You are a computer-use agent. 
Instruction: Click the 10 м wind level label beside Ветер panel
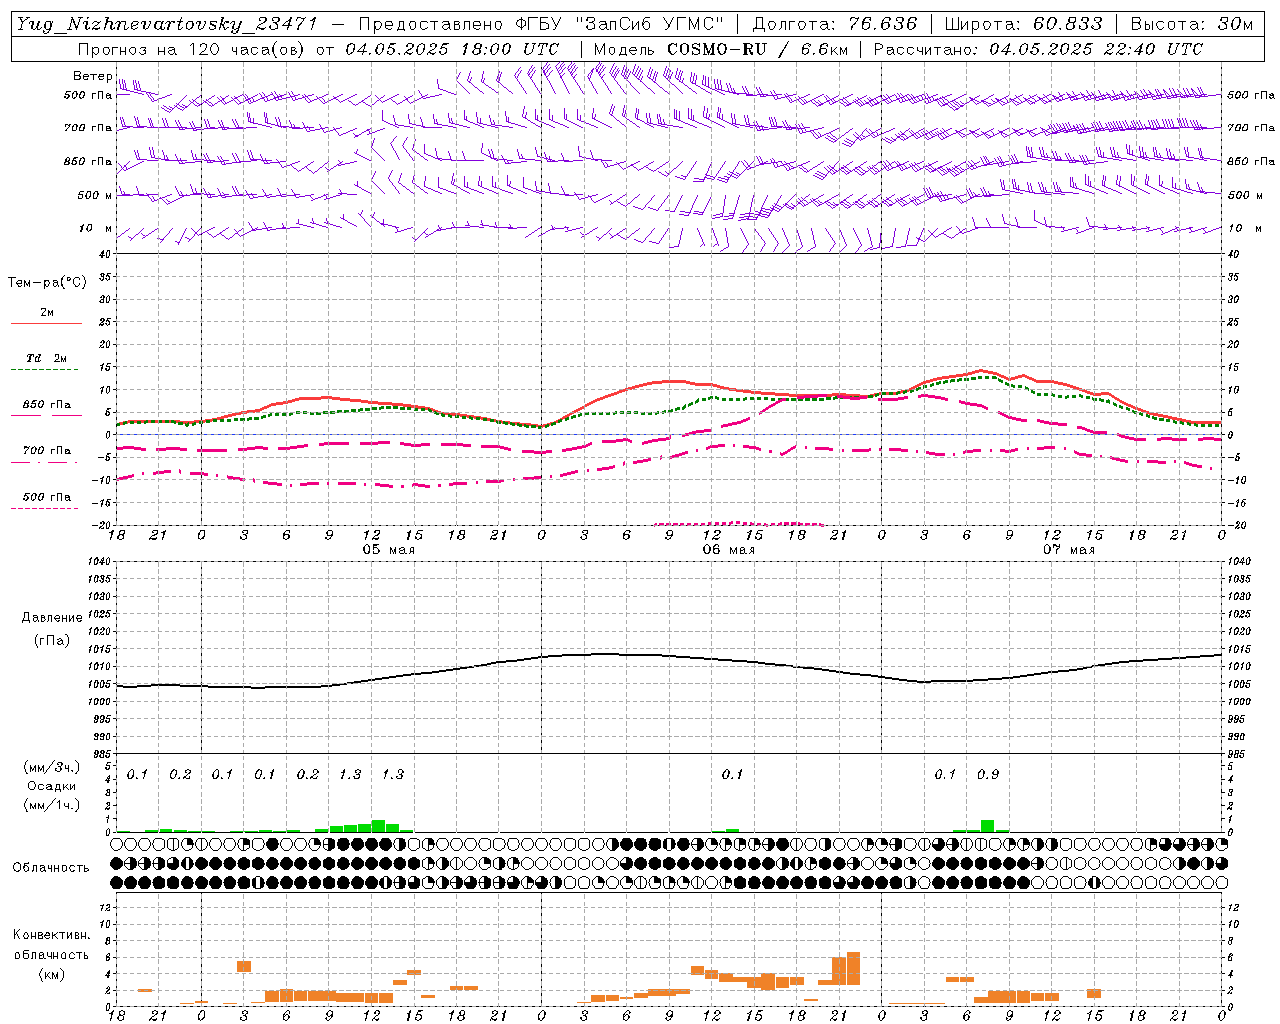pyautogui.click(x=96, y=229)
